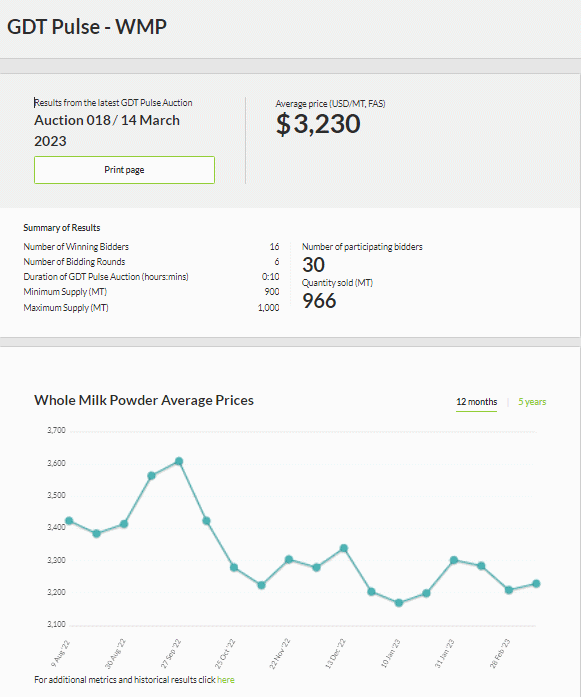The image size is (581, 697).
Task: Select the 9 Aug '22 data point
Action: 69,521
